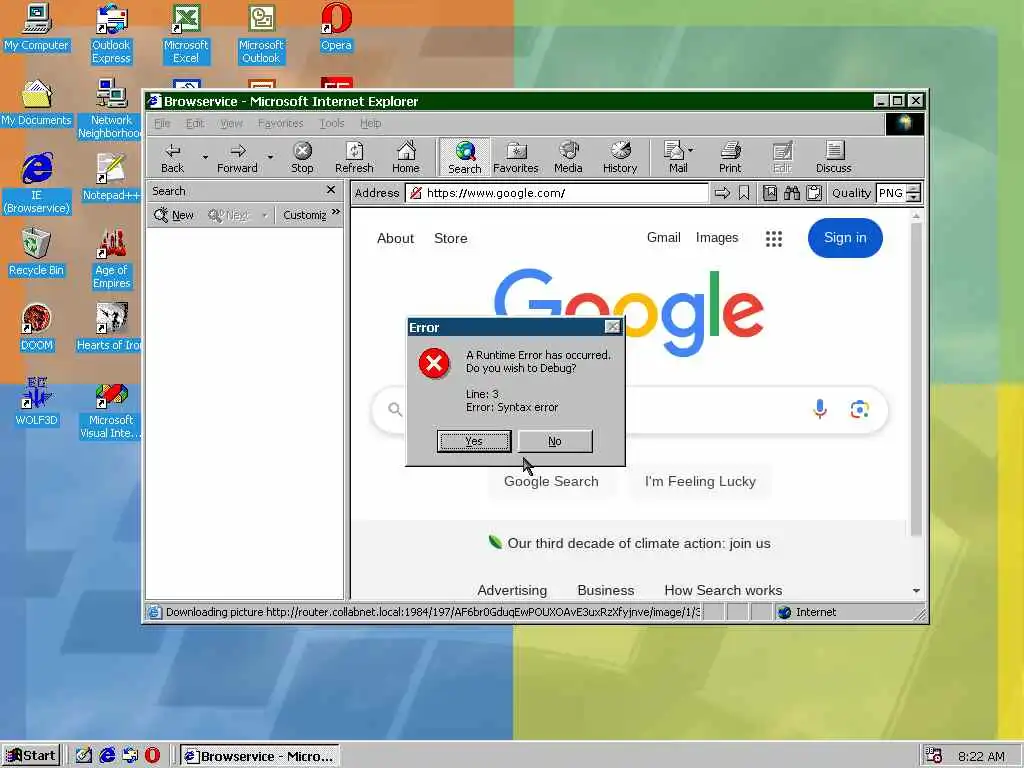The image size is (1024, 768).
Task: Open the History toolbar button
Action: coord(620,158)
